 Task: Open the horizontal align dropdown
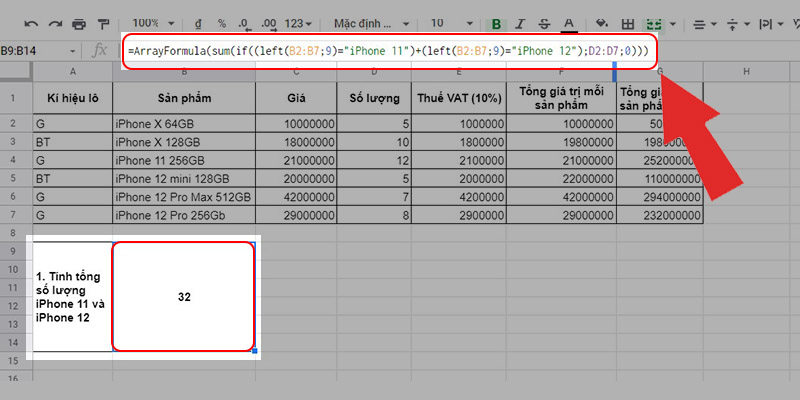pos(706,24)
